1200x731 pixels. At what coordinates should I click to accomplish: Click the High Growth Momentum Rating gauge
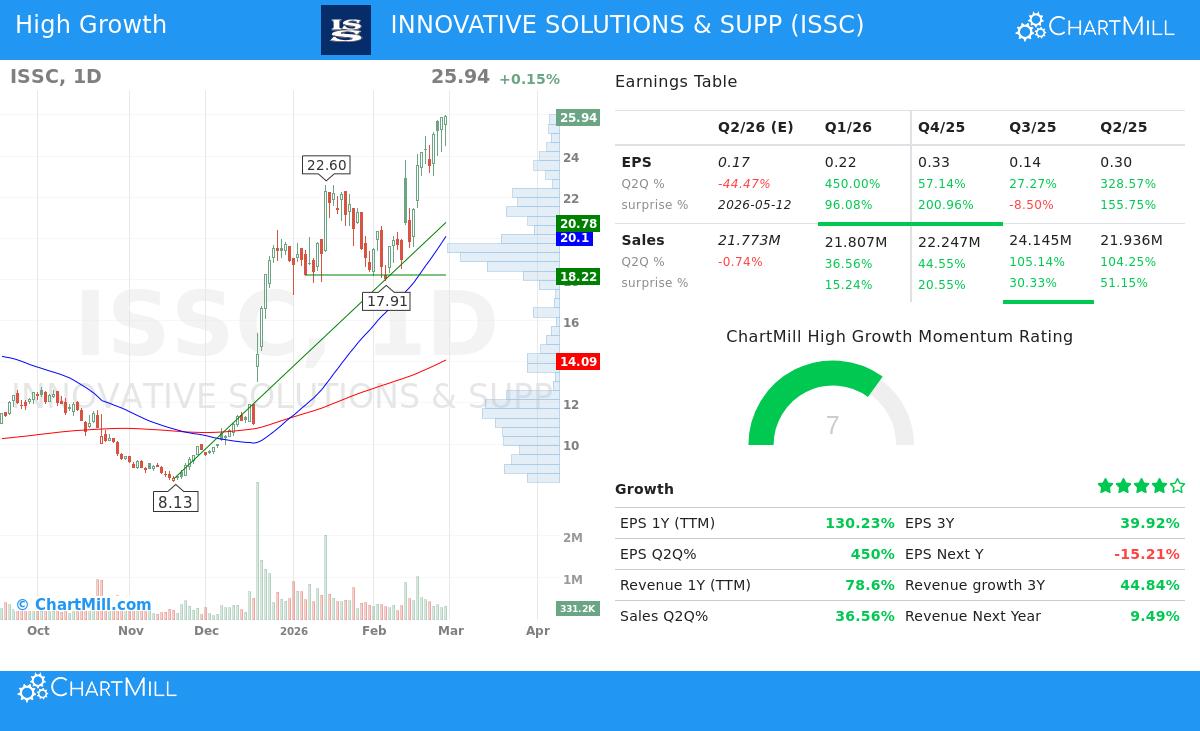pos(831,410)
